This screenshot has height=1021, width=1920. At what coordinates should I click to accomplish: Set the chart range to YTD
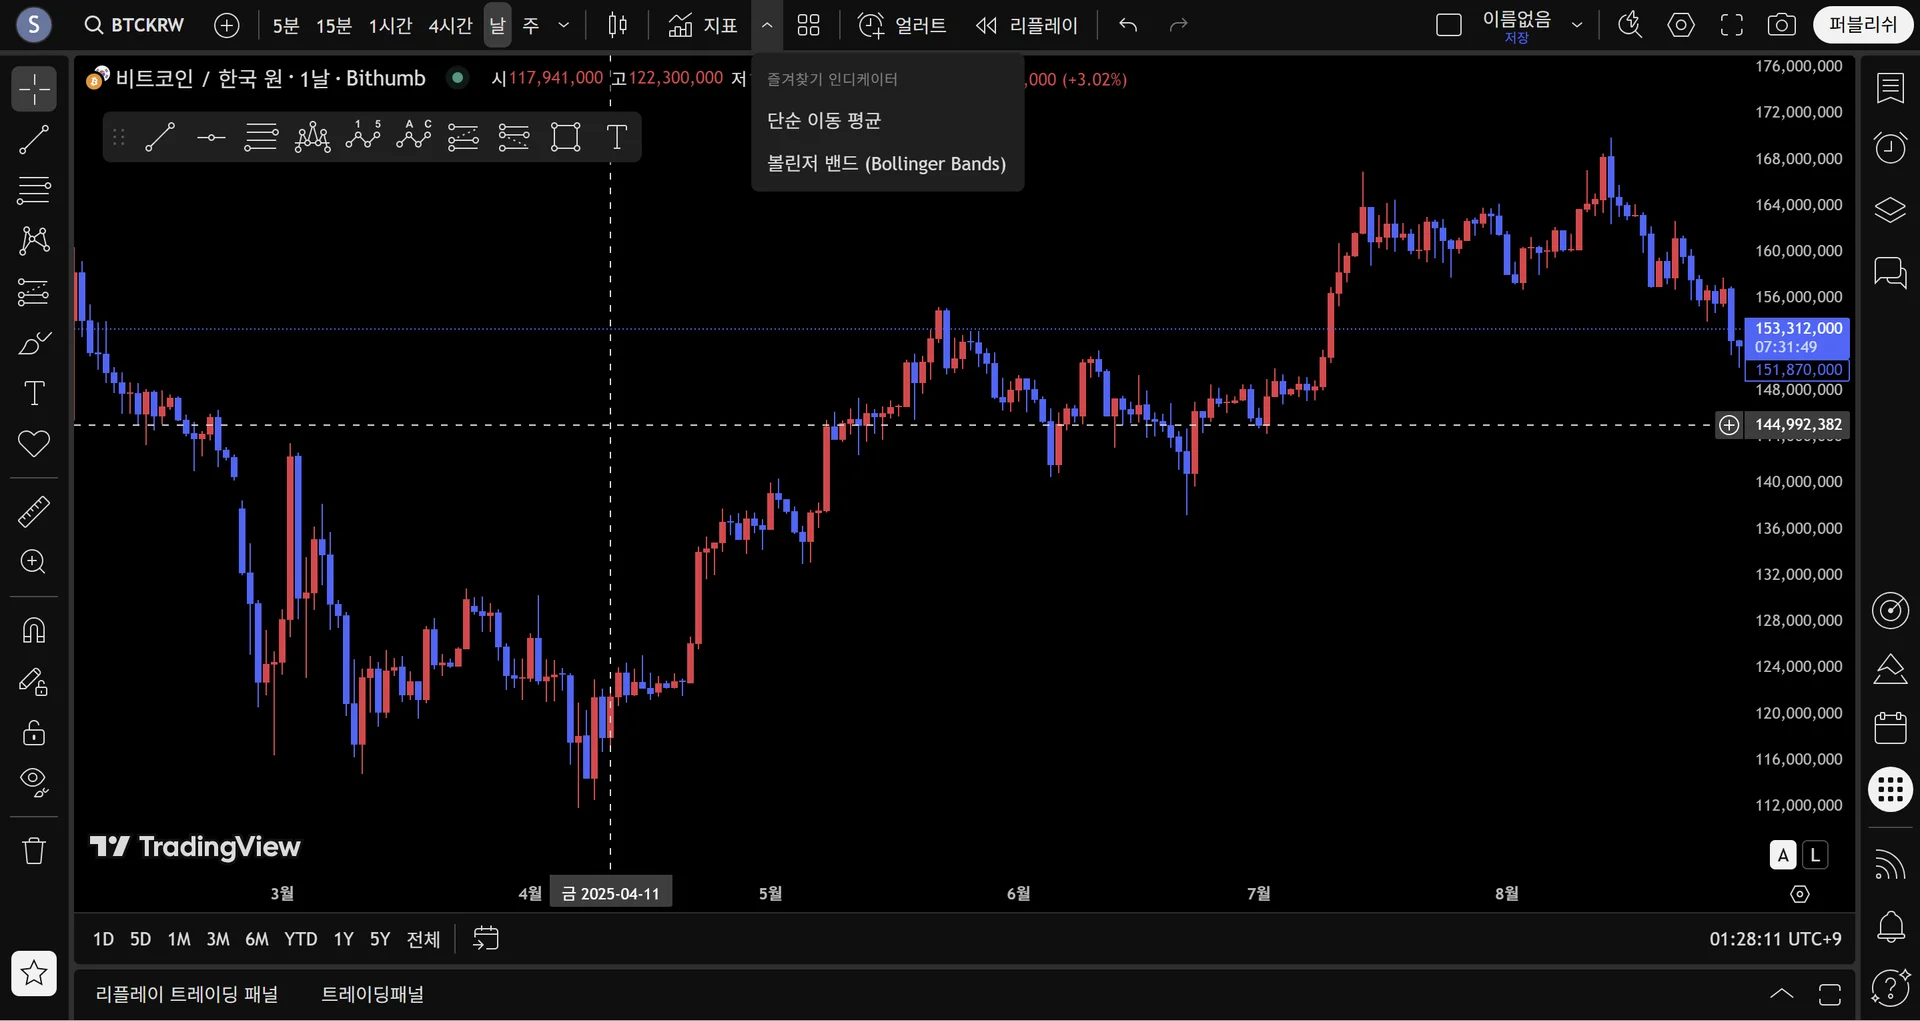pos(300,939)
